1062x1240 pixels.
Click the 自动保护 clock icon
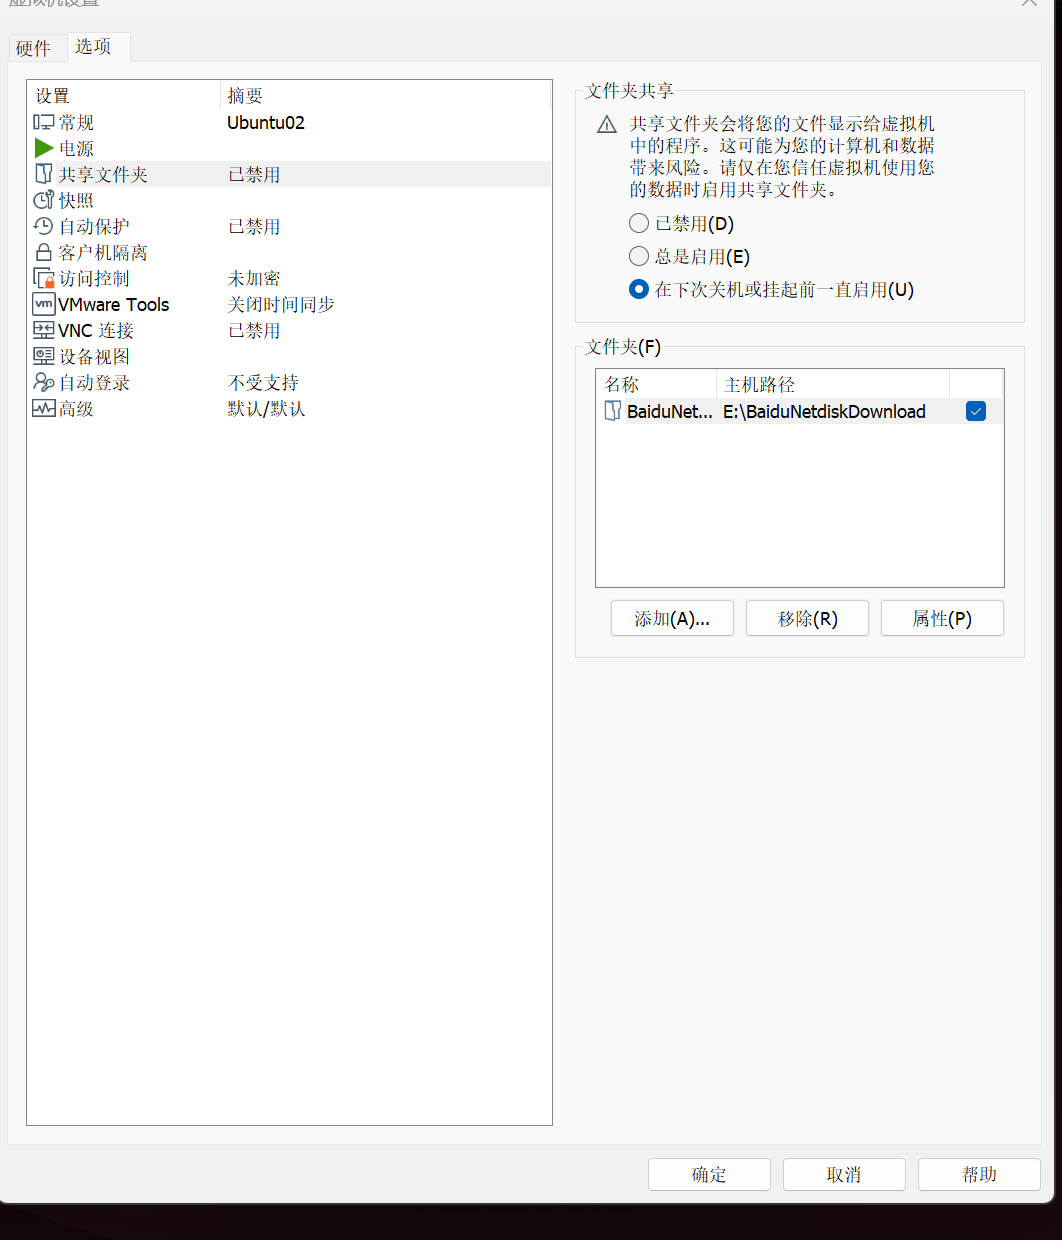tap(43, 226)
